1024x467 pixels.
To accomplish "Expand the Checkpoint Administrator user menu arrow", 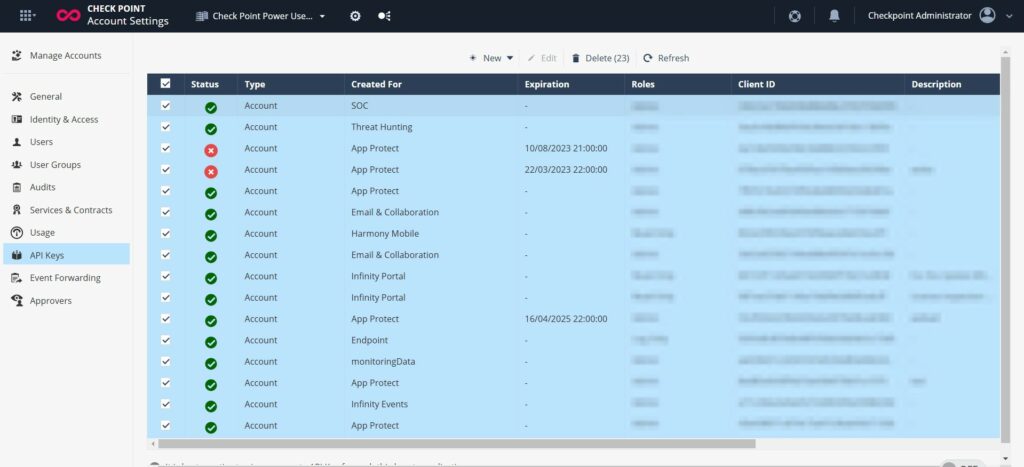I will [1009, 16].
